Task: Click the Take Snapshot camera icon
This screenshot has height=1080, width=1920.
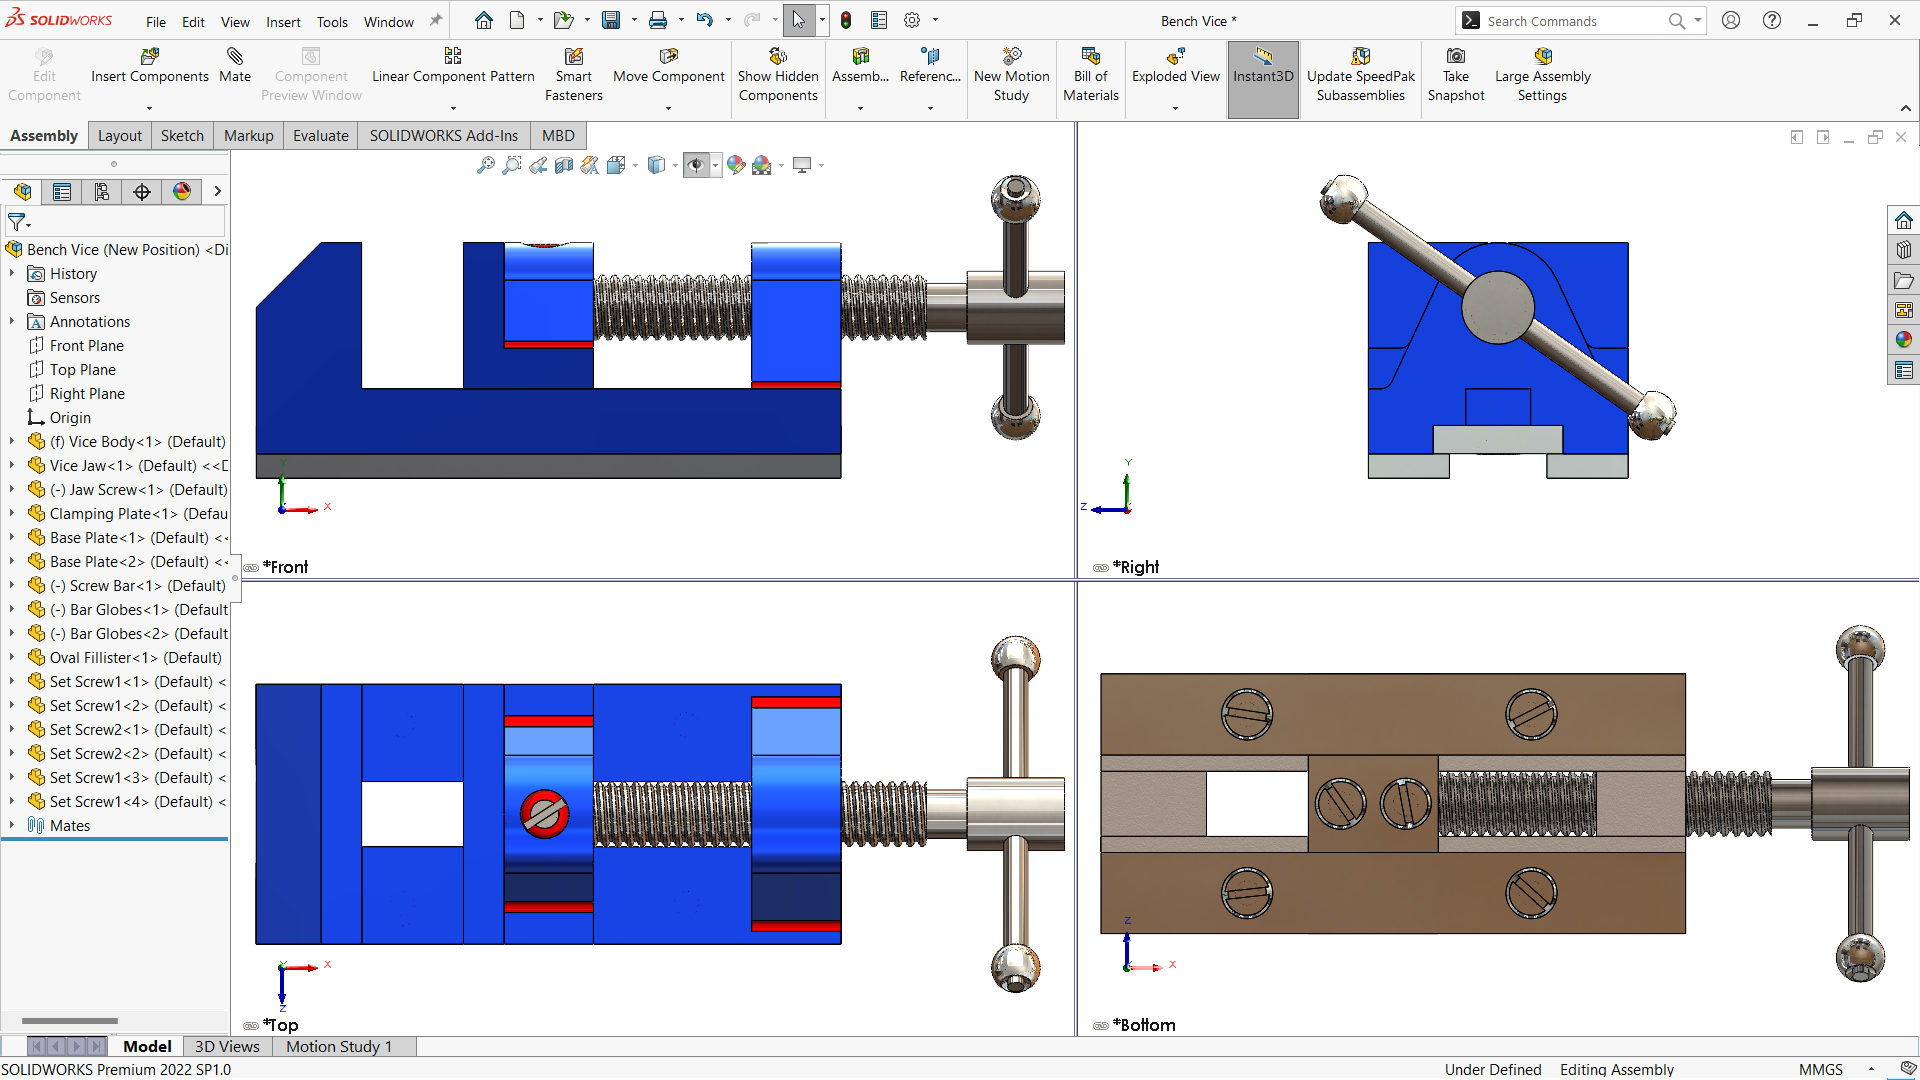Action: [1456, 57]
